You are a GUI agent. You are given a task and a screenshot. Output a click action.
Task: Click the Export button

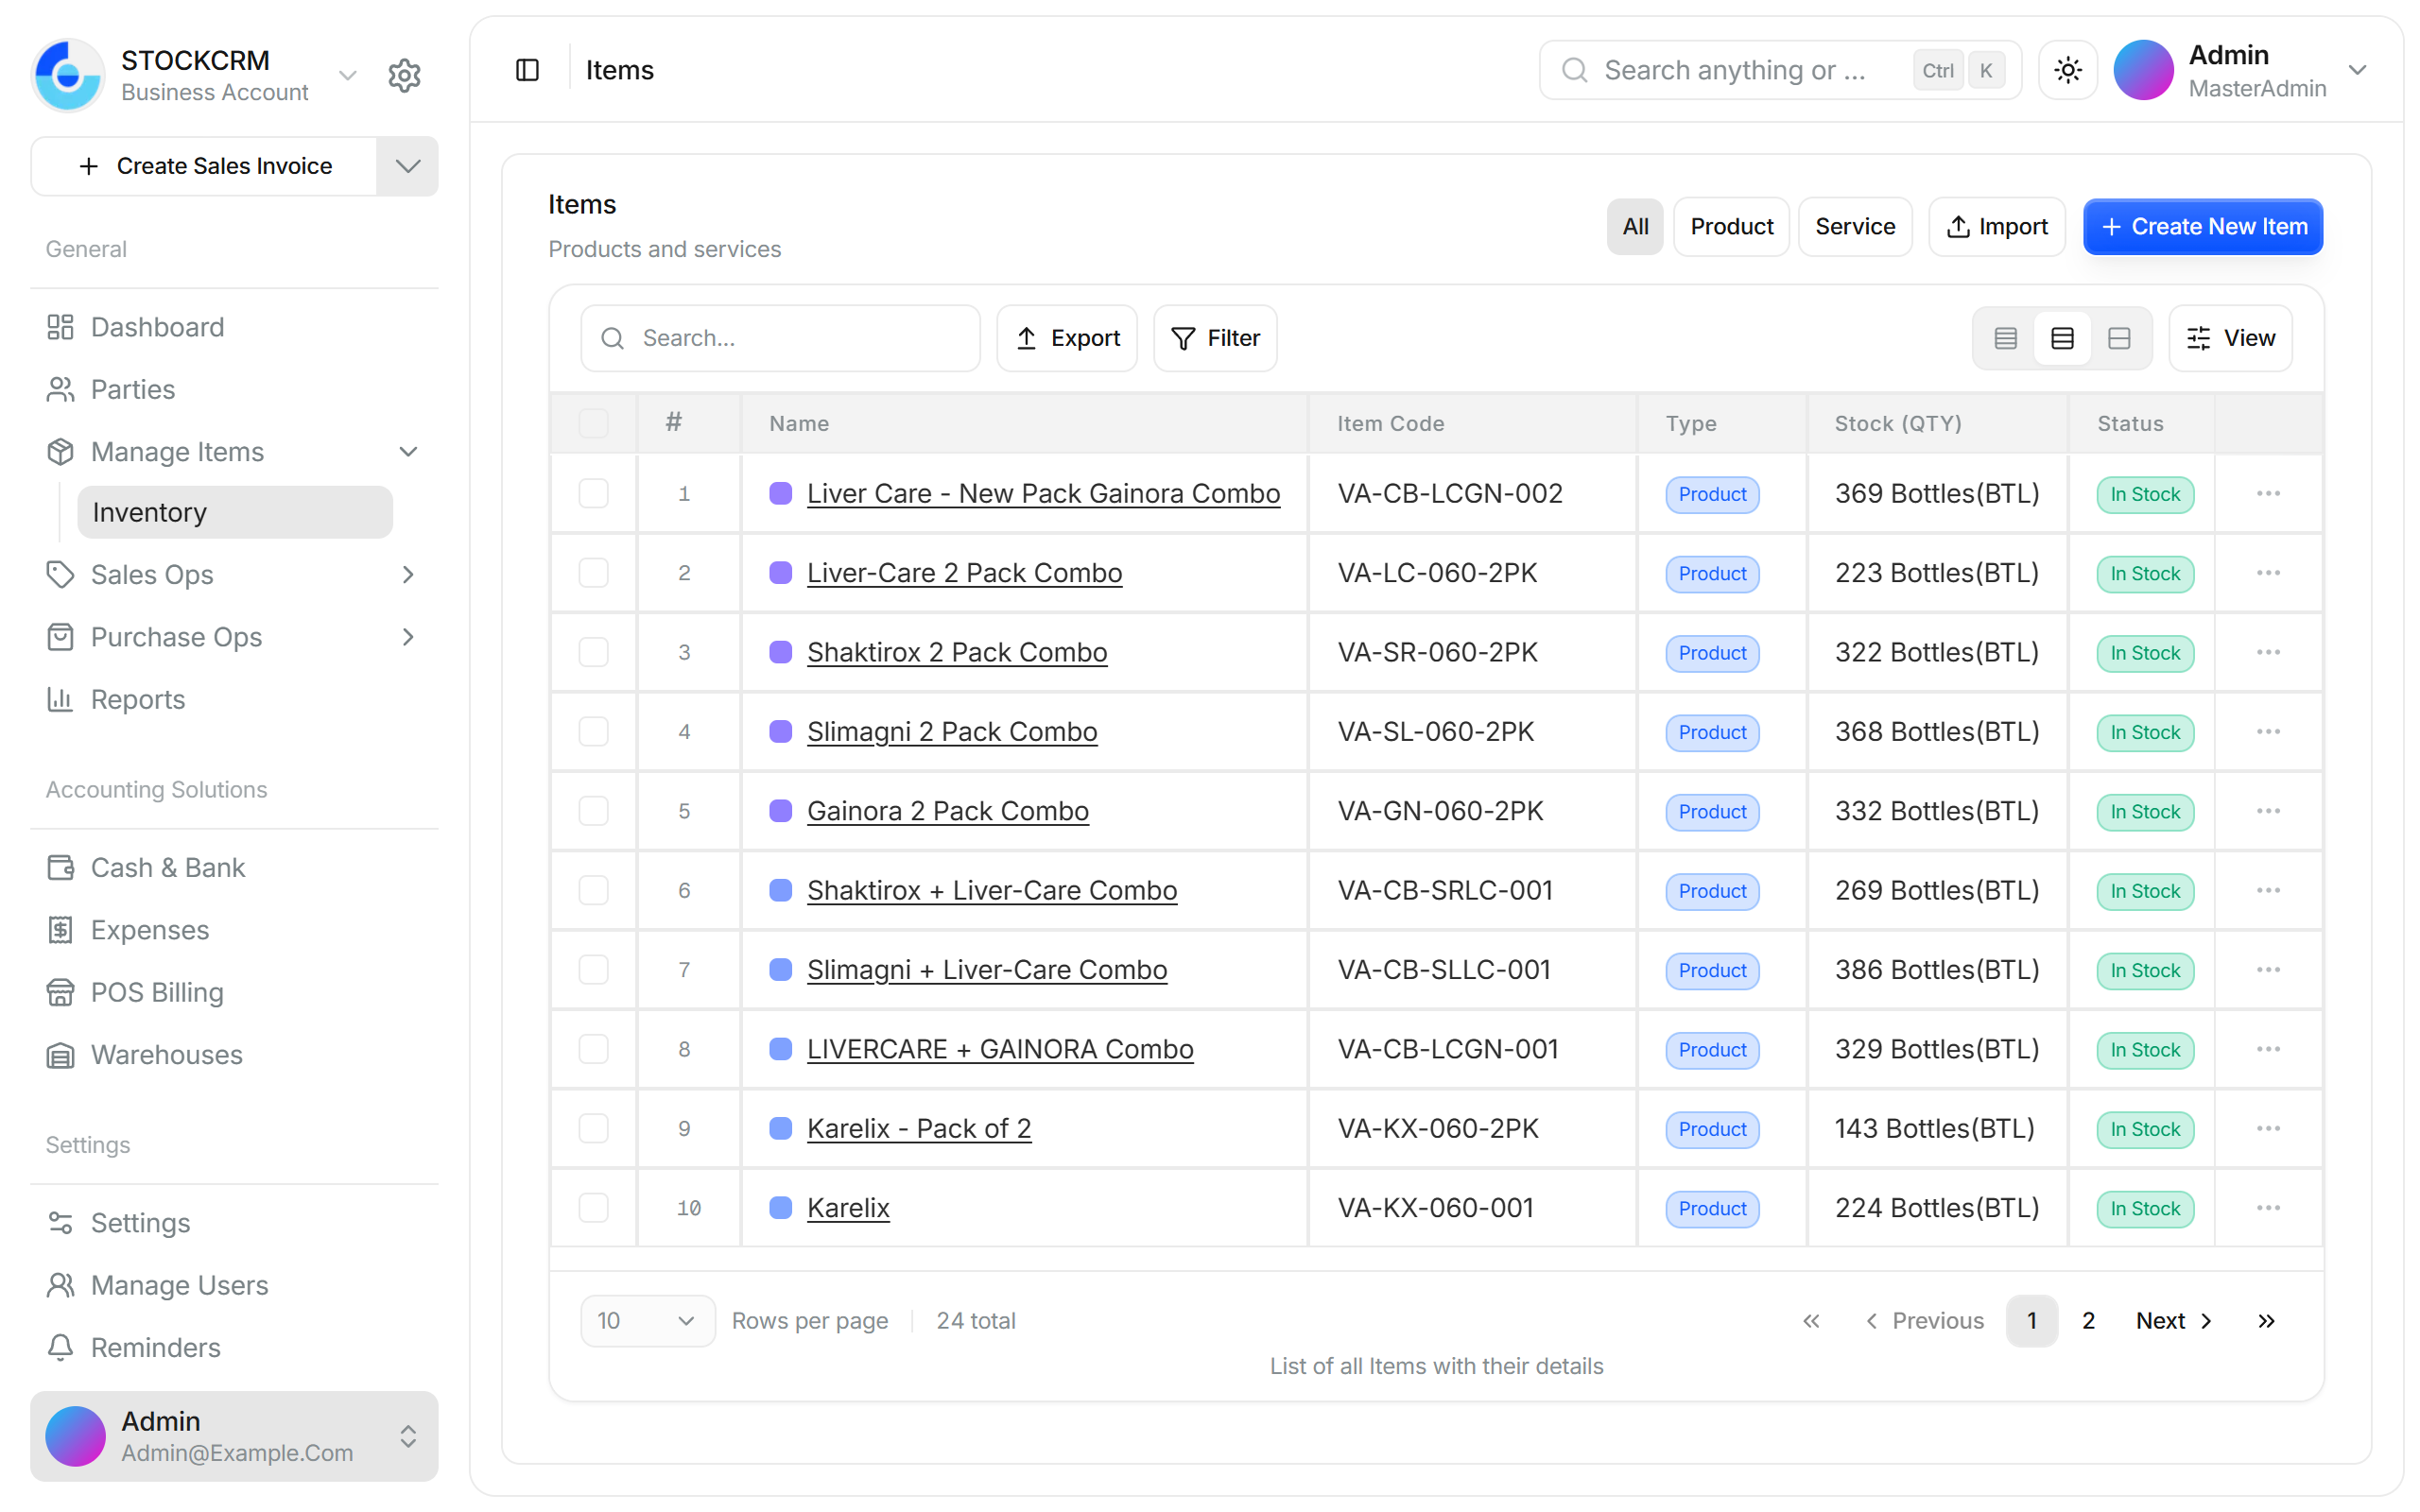pyautogui.click(x=1067, y=338)
